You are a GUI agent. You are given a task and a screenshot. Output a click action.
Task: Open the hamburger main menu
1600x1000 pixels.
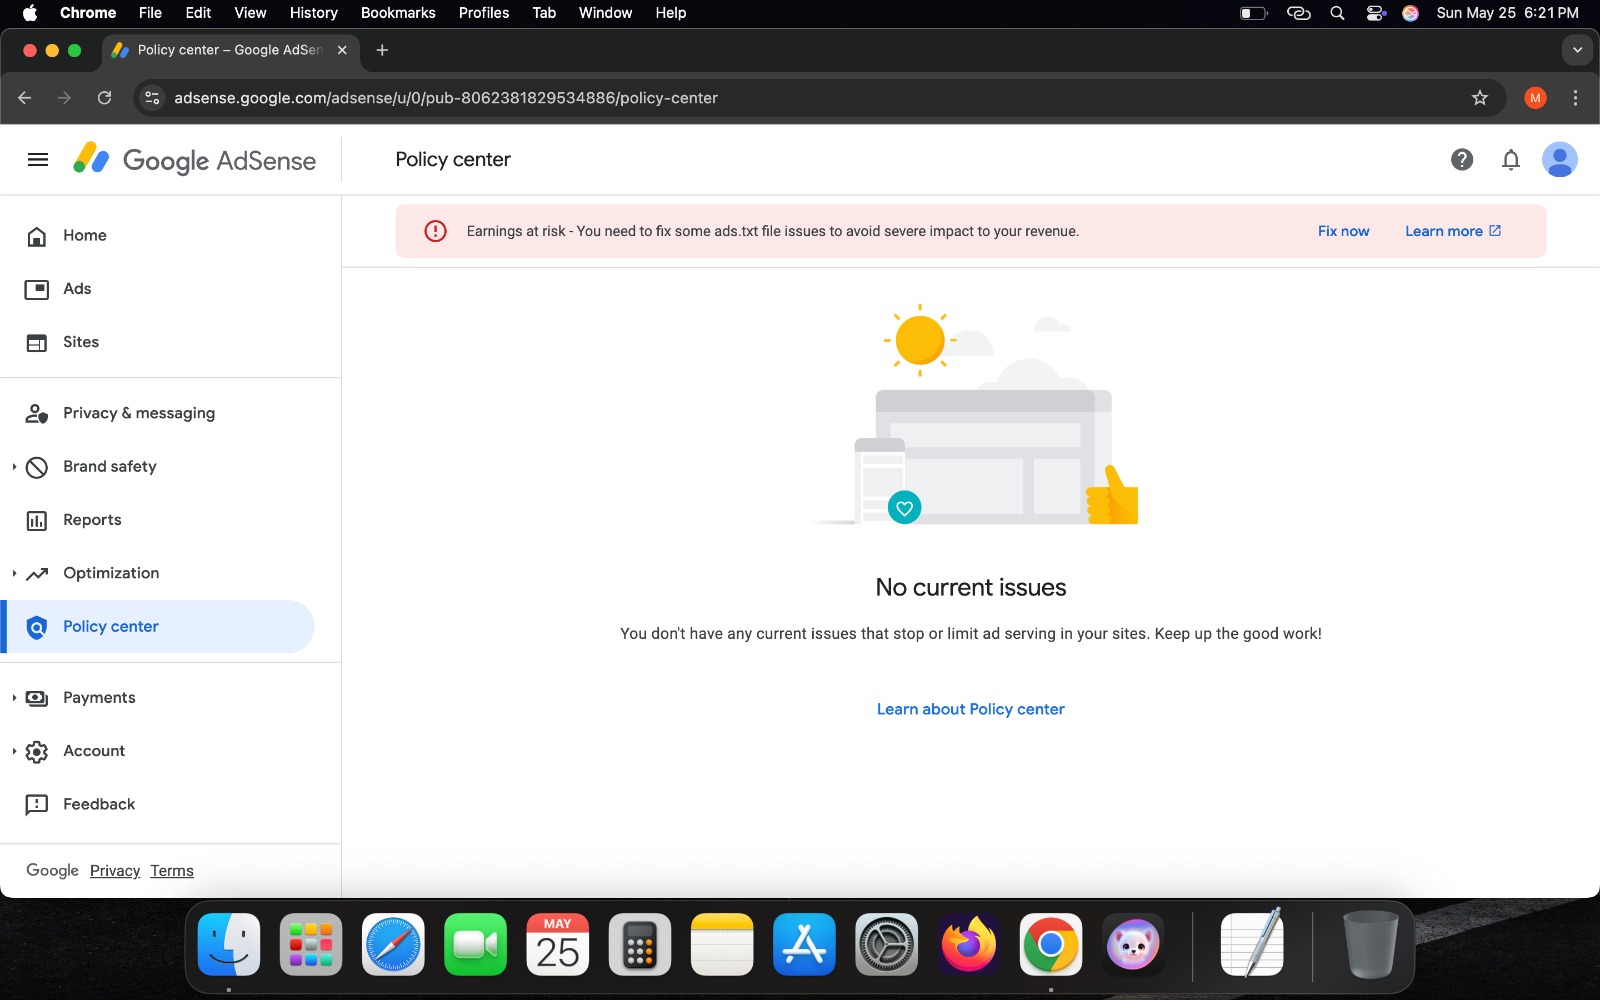[38, 160]
